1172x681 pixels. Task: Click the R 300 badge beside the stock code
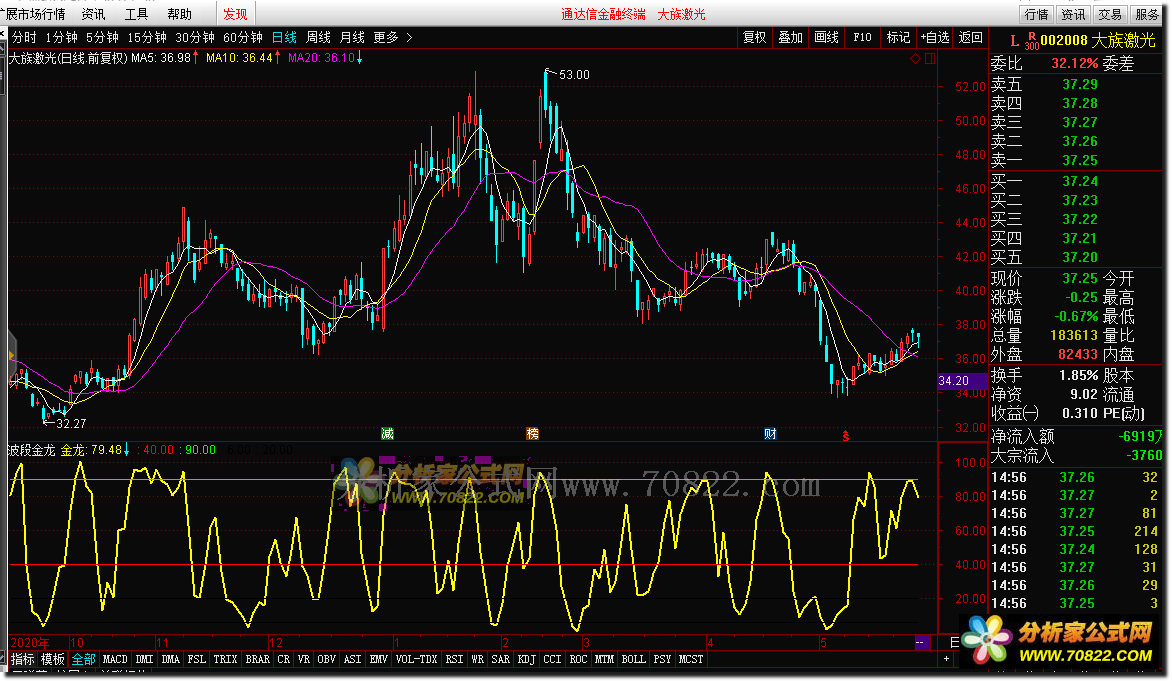pyautogui.click(x=1031, y=41)
